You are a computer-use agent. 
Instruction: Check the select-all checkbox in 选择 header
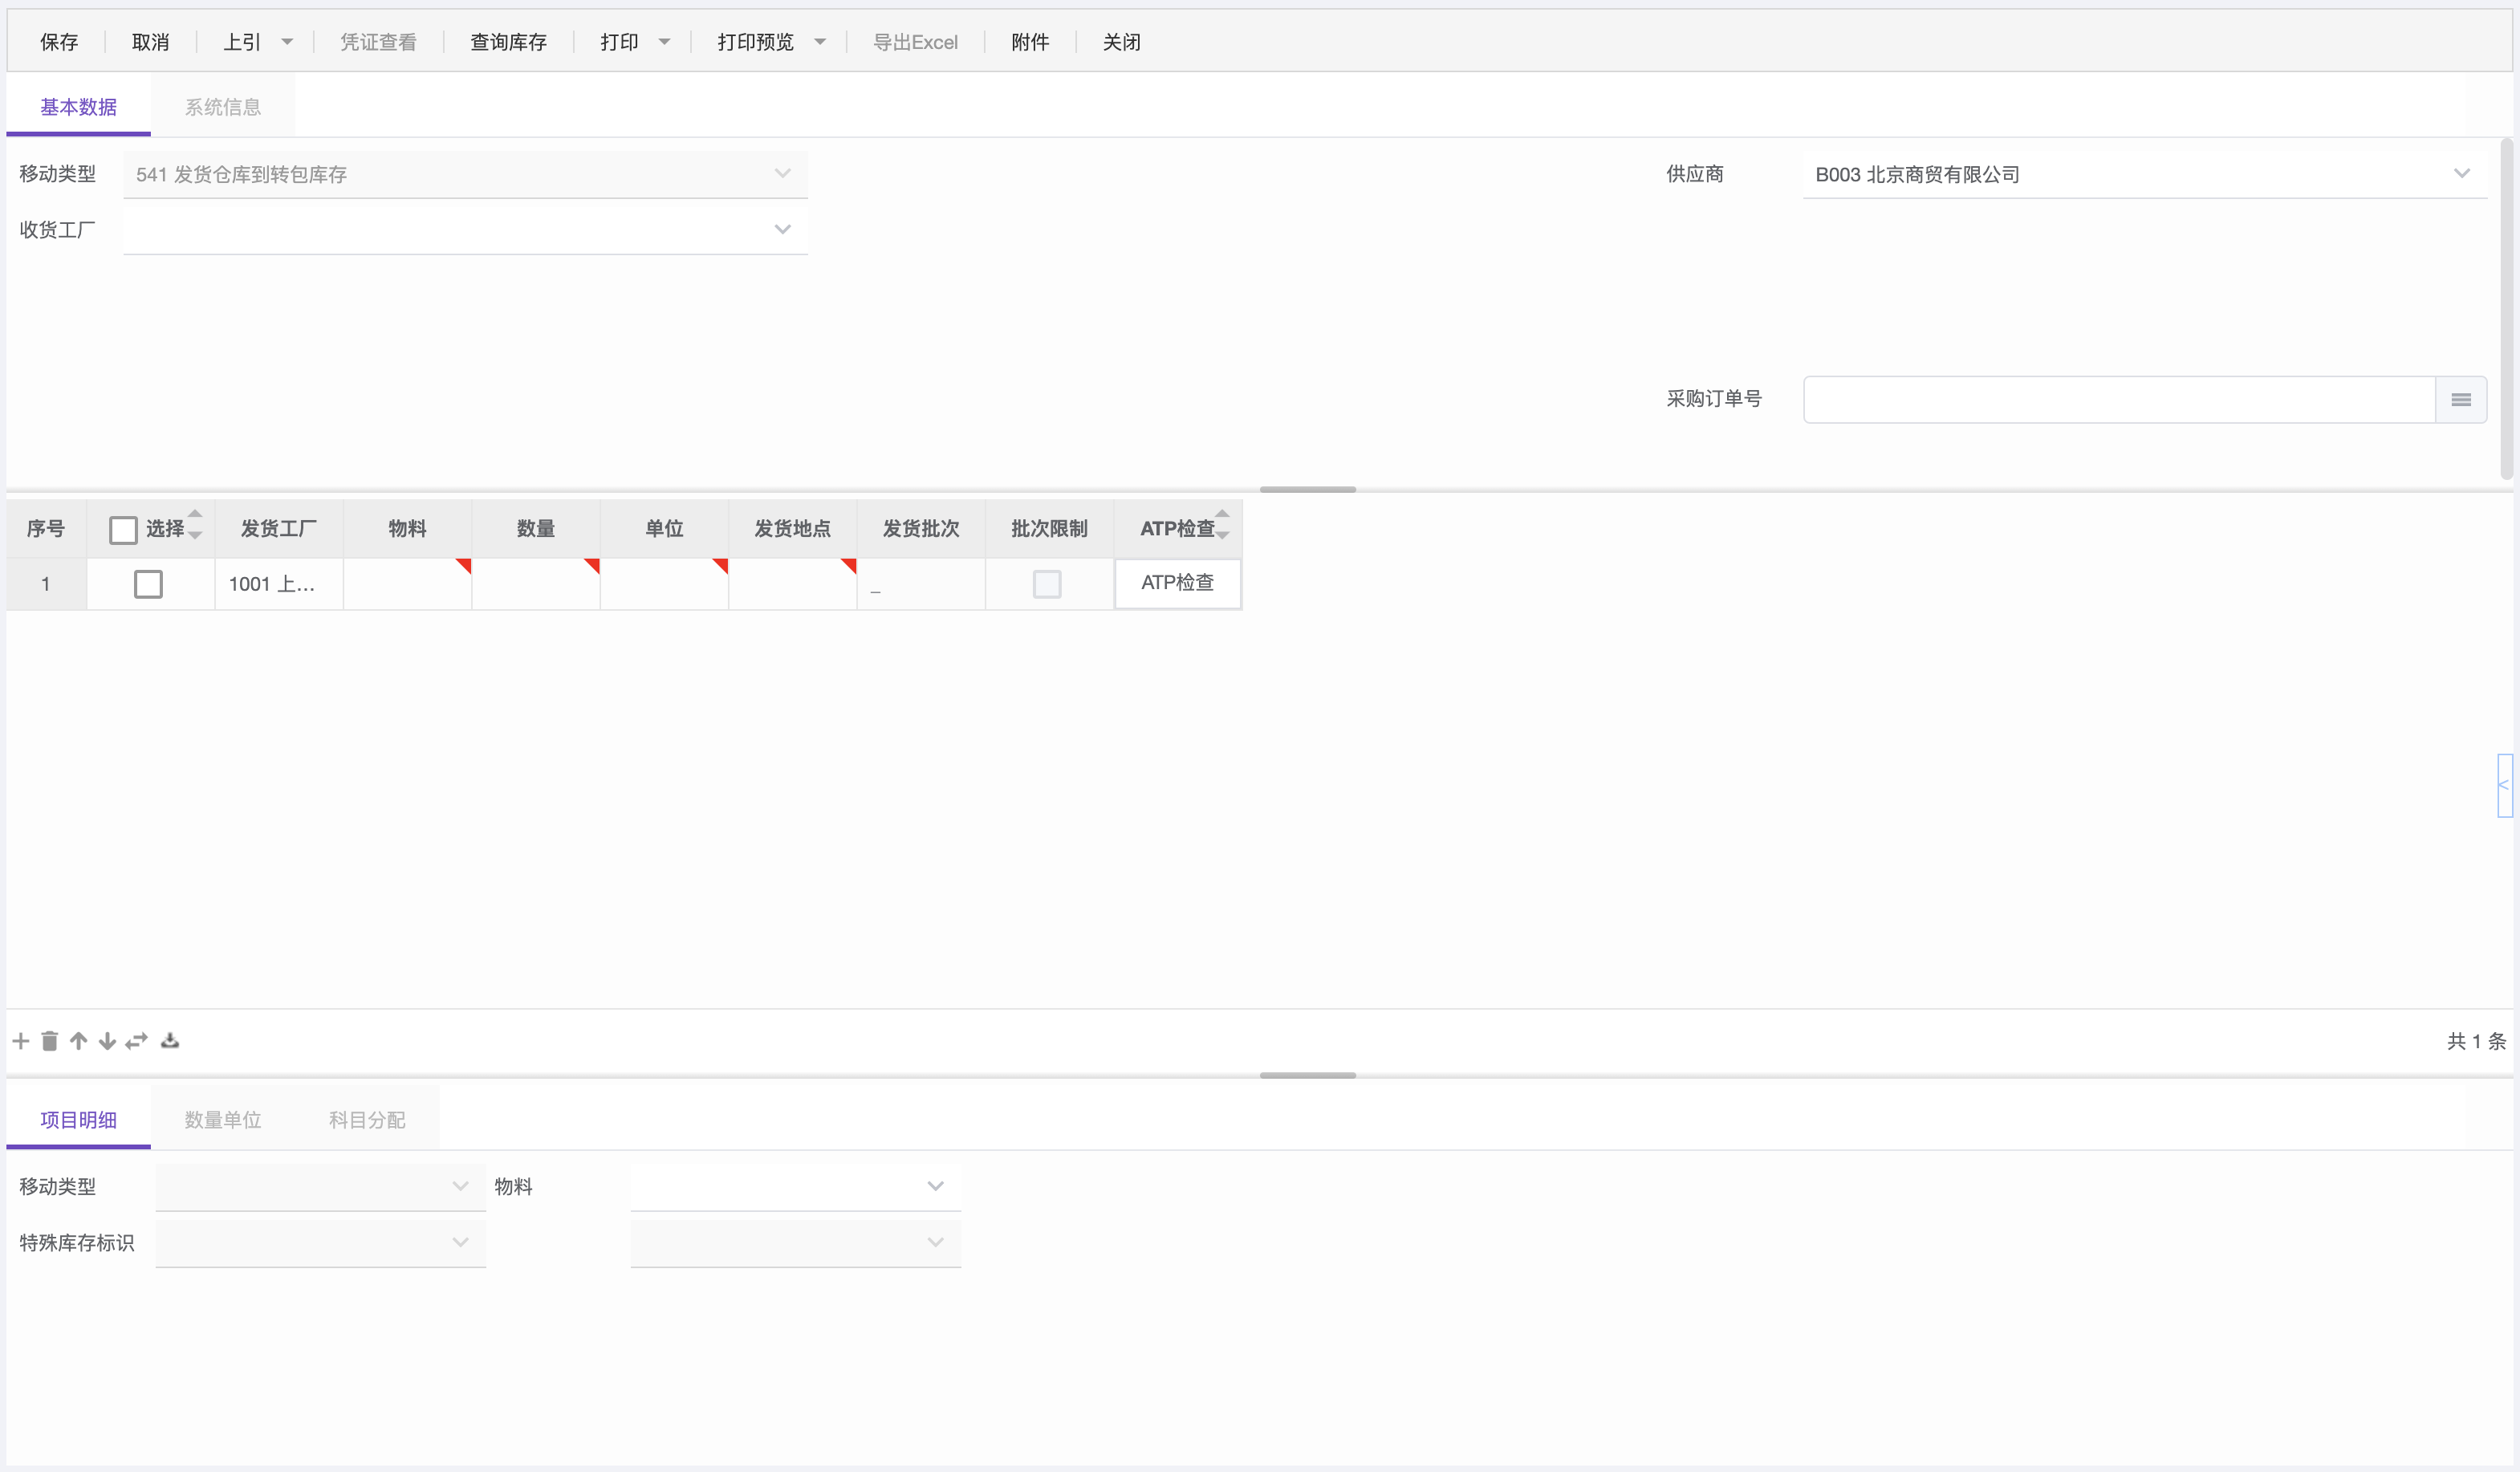point(123,529)
